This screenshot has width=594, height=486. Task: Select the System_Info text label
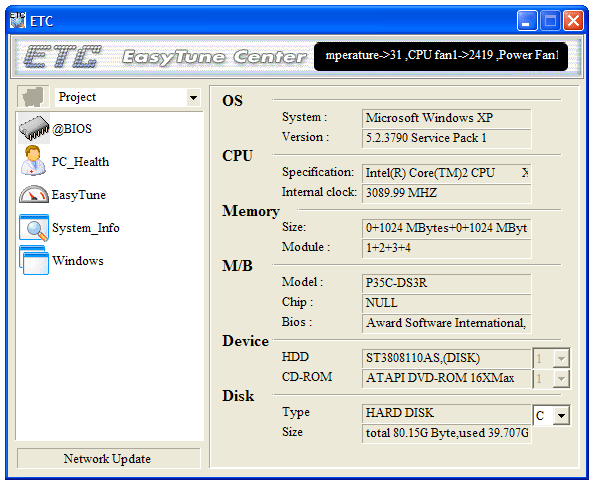coord(86,228)
